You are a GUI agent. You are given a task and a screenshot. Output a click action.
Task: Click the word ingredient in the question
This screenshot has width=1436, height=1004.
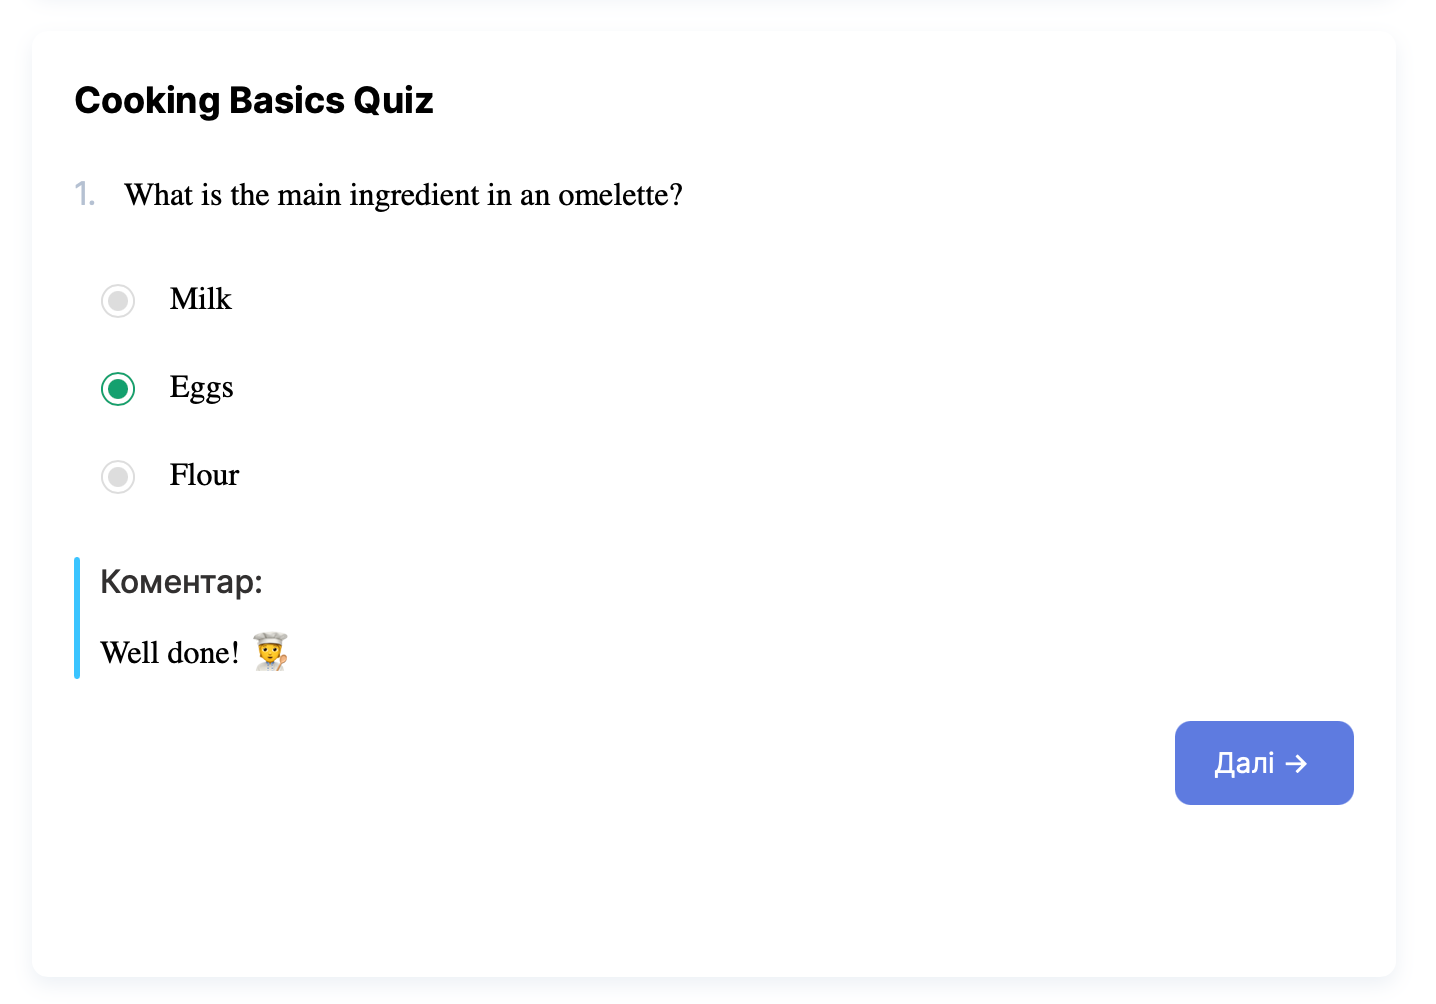click(414, 195)
